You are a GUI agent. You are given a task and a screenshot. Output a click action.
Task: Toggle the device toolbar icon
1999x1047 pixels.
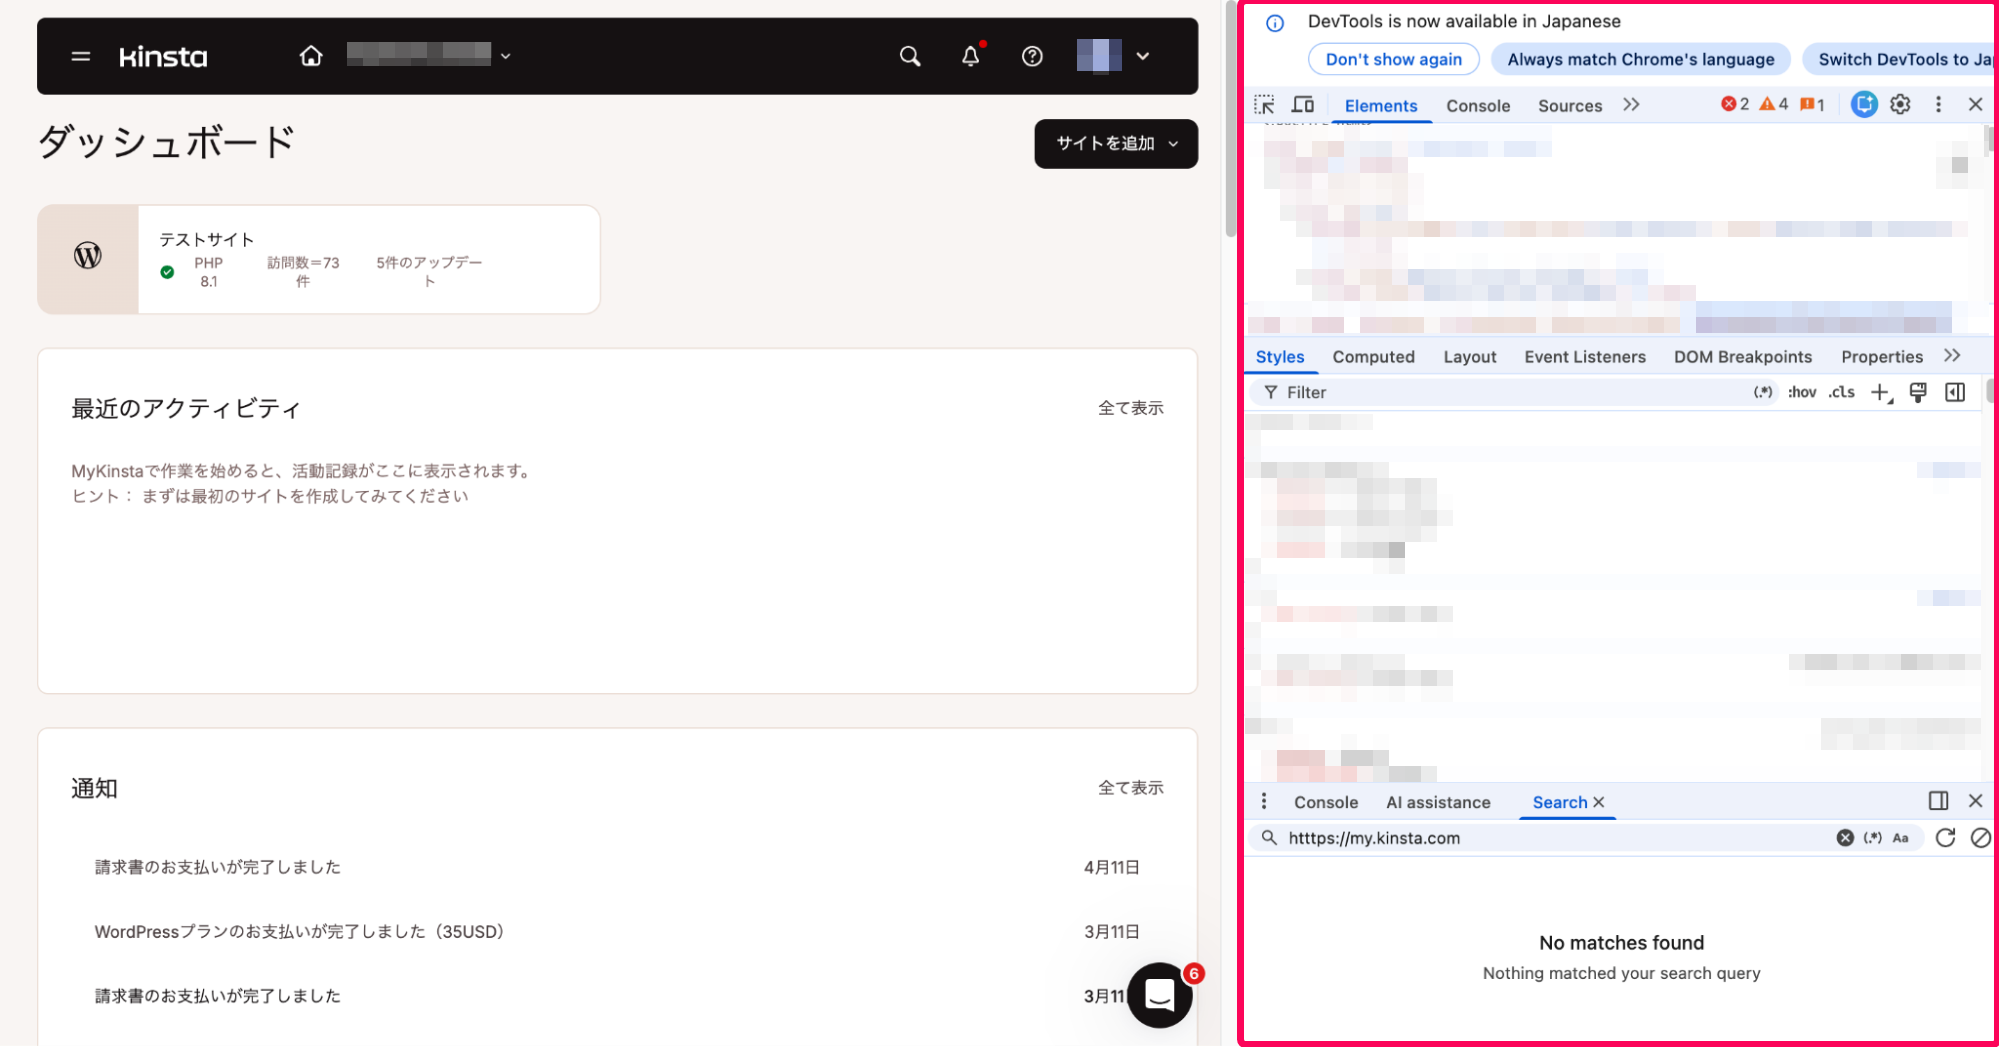coord(1302,105)
